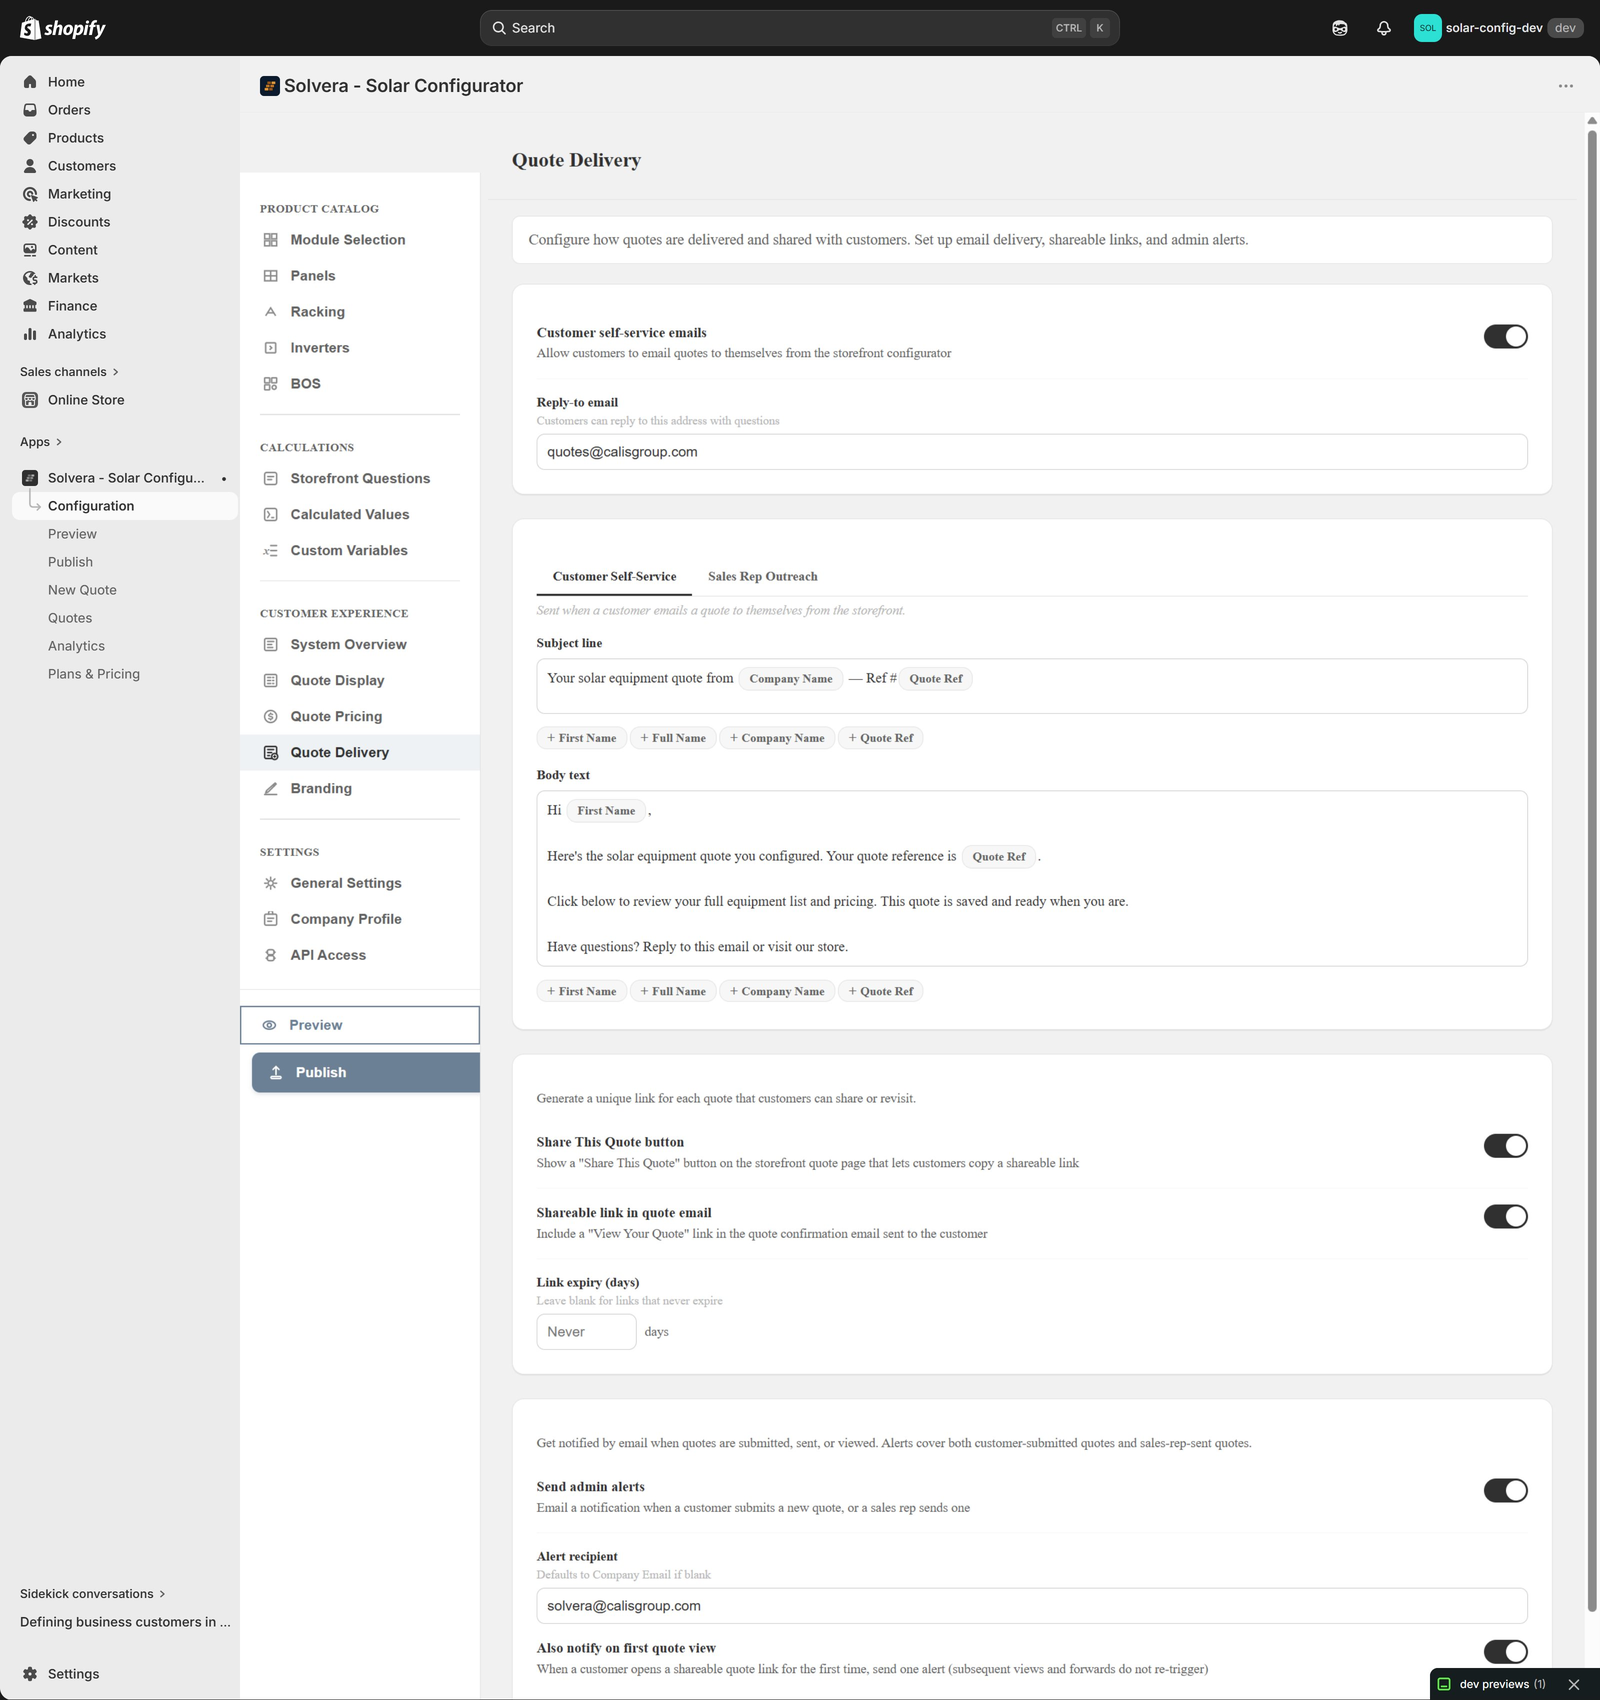This screenshot has width=1600, height=1700.
Task: Select Quote Delivery in navigation
Action: pyautogui.click(x=360, y=753)
